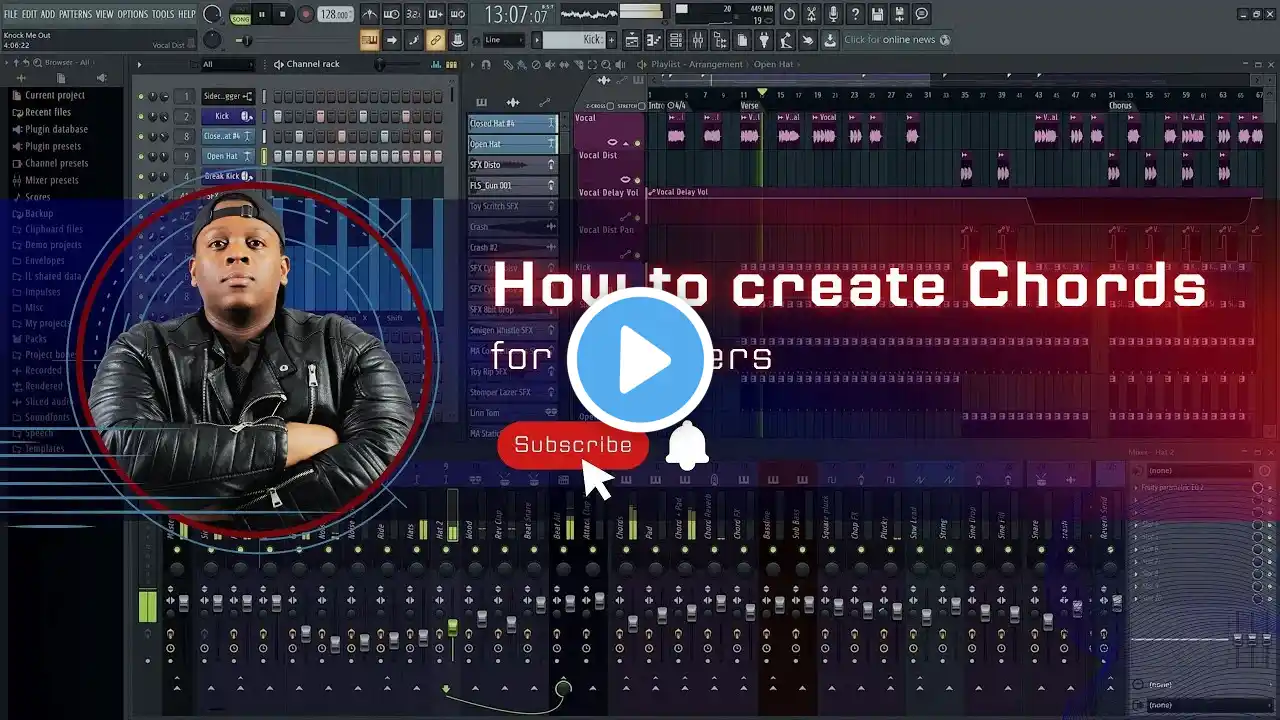Select the playlist Delete tool
The width and height of the screenshot is (1280, 720).
(536, 64)
